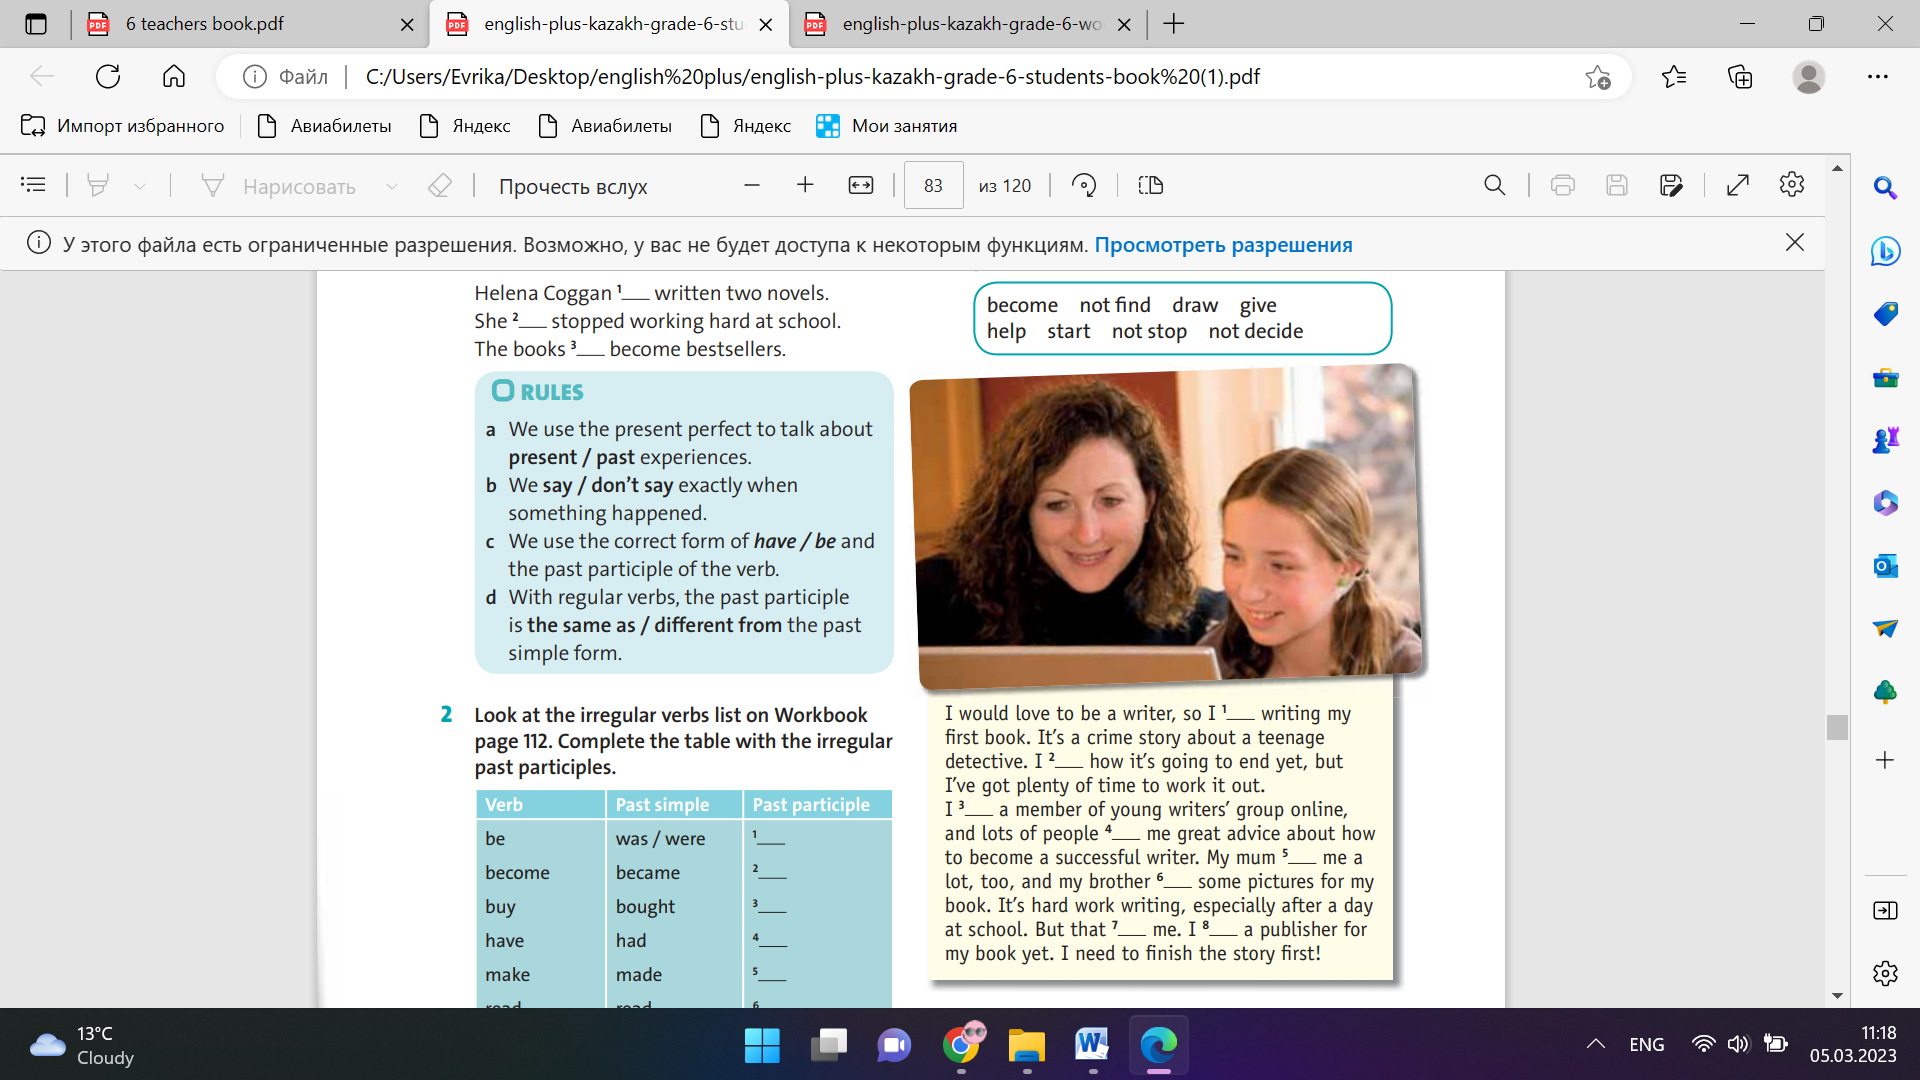Rotate the PDF page
The height and width of the screenshot is (1080, 1920).
click(x=1084, y=185)
